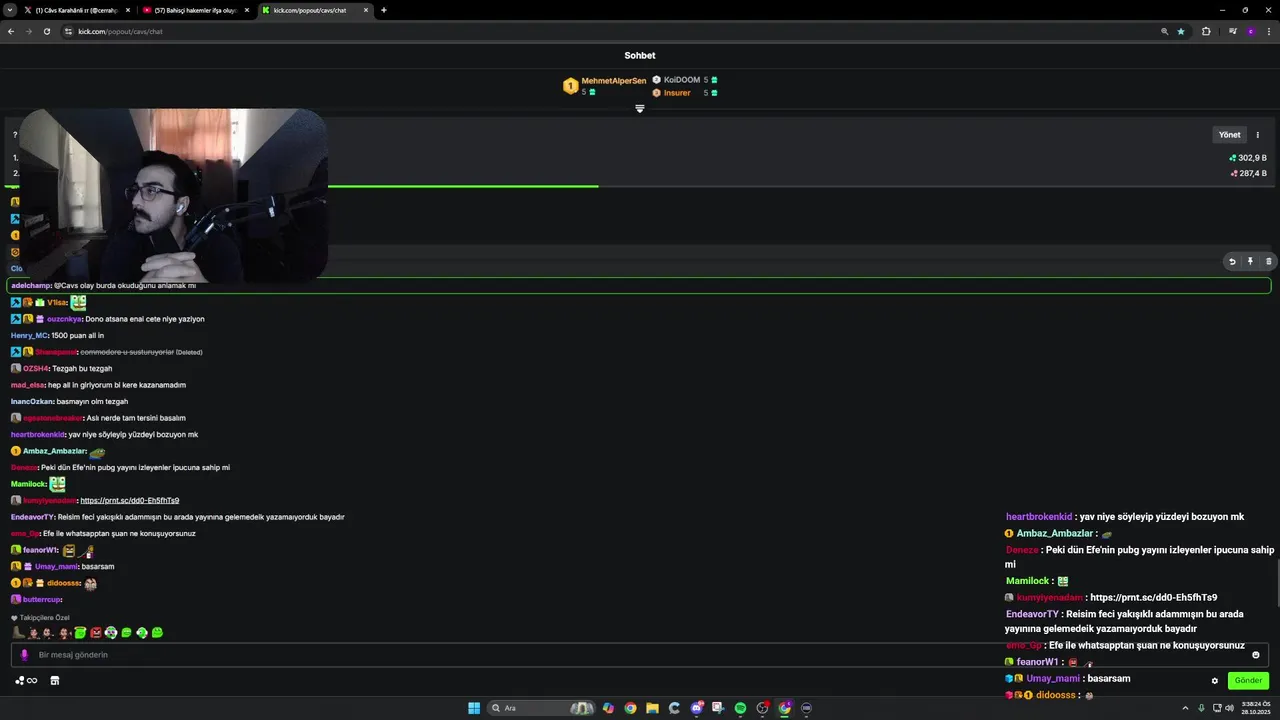Viewport: 1280px width, 720px height.
Task: Open the tab search dropdown arrow
Action: (9, 10)
